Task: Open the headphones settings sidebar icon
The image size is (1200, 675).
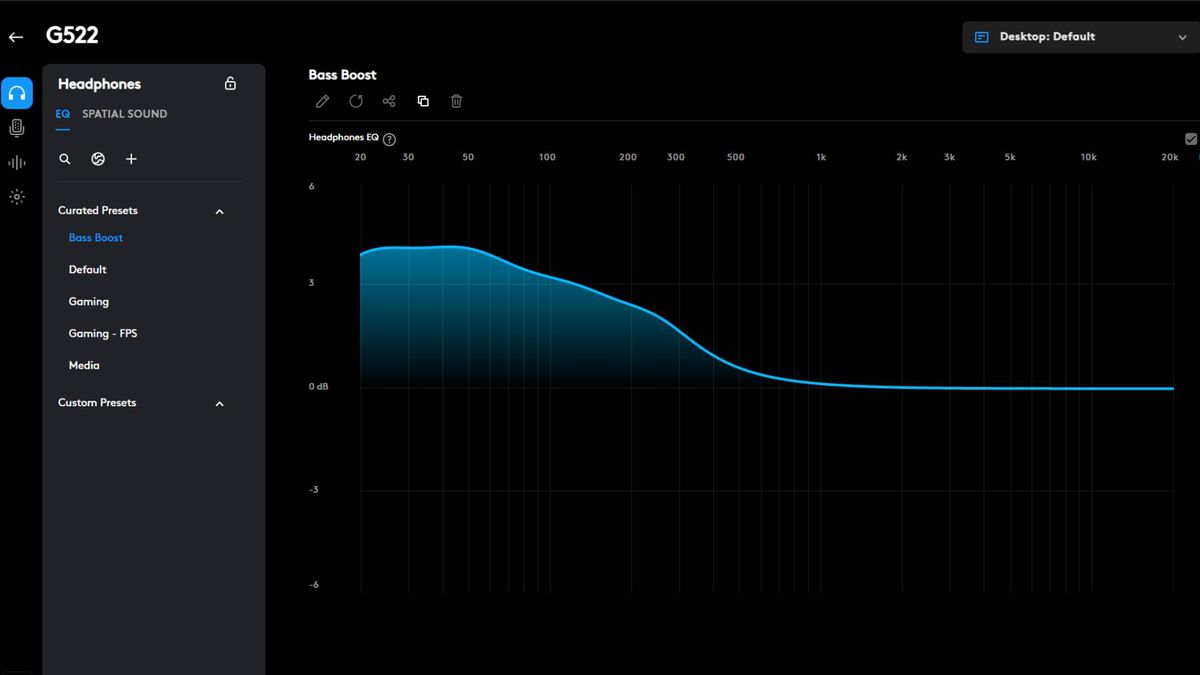Action: click(16, 93)
